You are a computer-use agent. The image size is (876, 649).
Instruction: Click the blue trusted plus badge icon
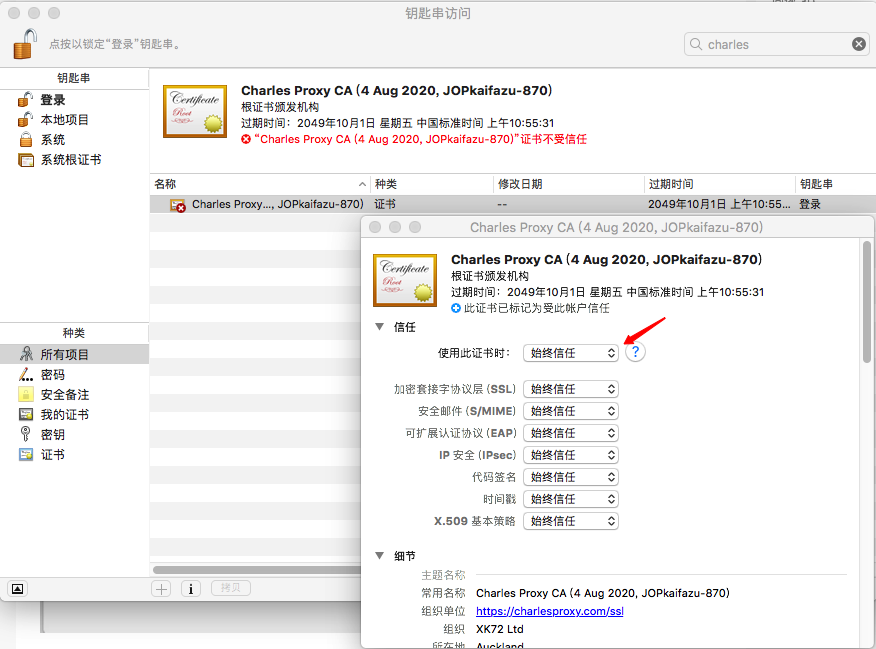[456, 308]
